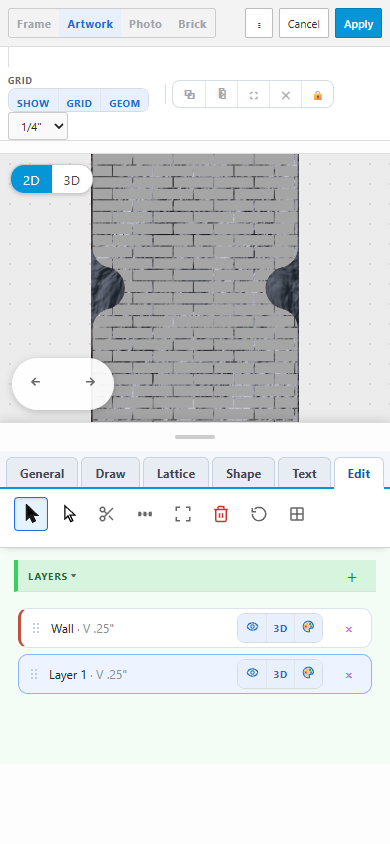Open the Edit tab
The height and width of the screenshot is (844, 390).
[x=359, y=474]
